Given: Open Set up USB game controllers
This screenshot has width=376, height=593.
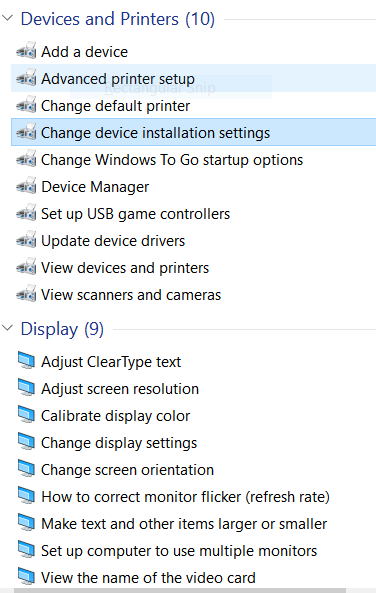Looking at the screenshot, I should point(135,214).
